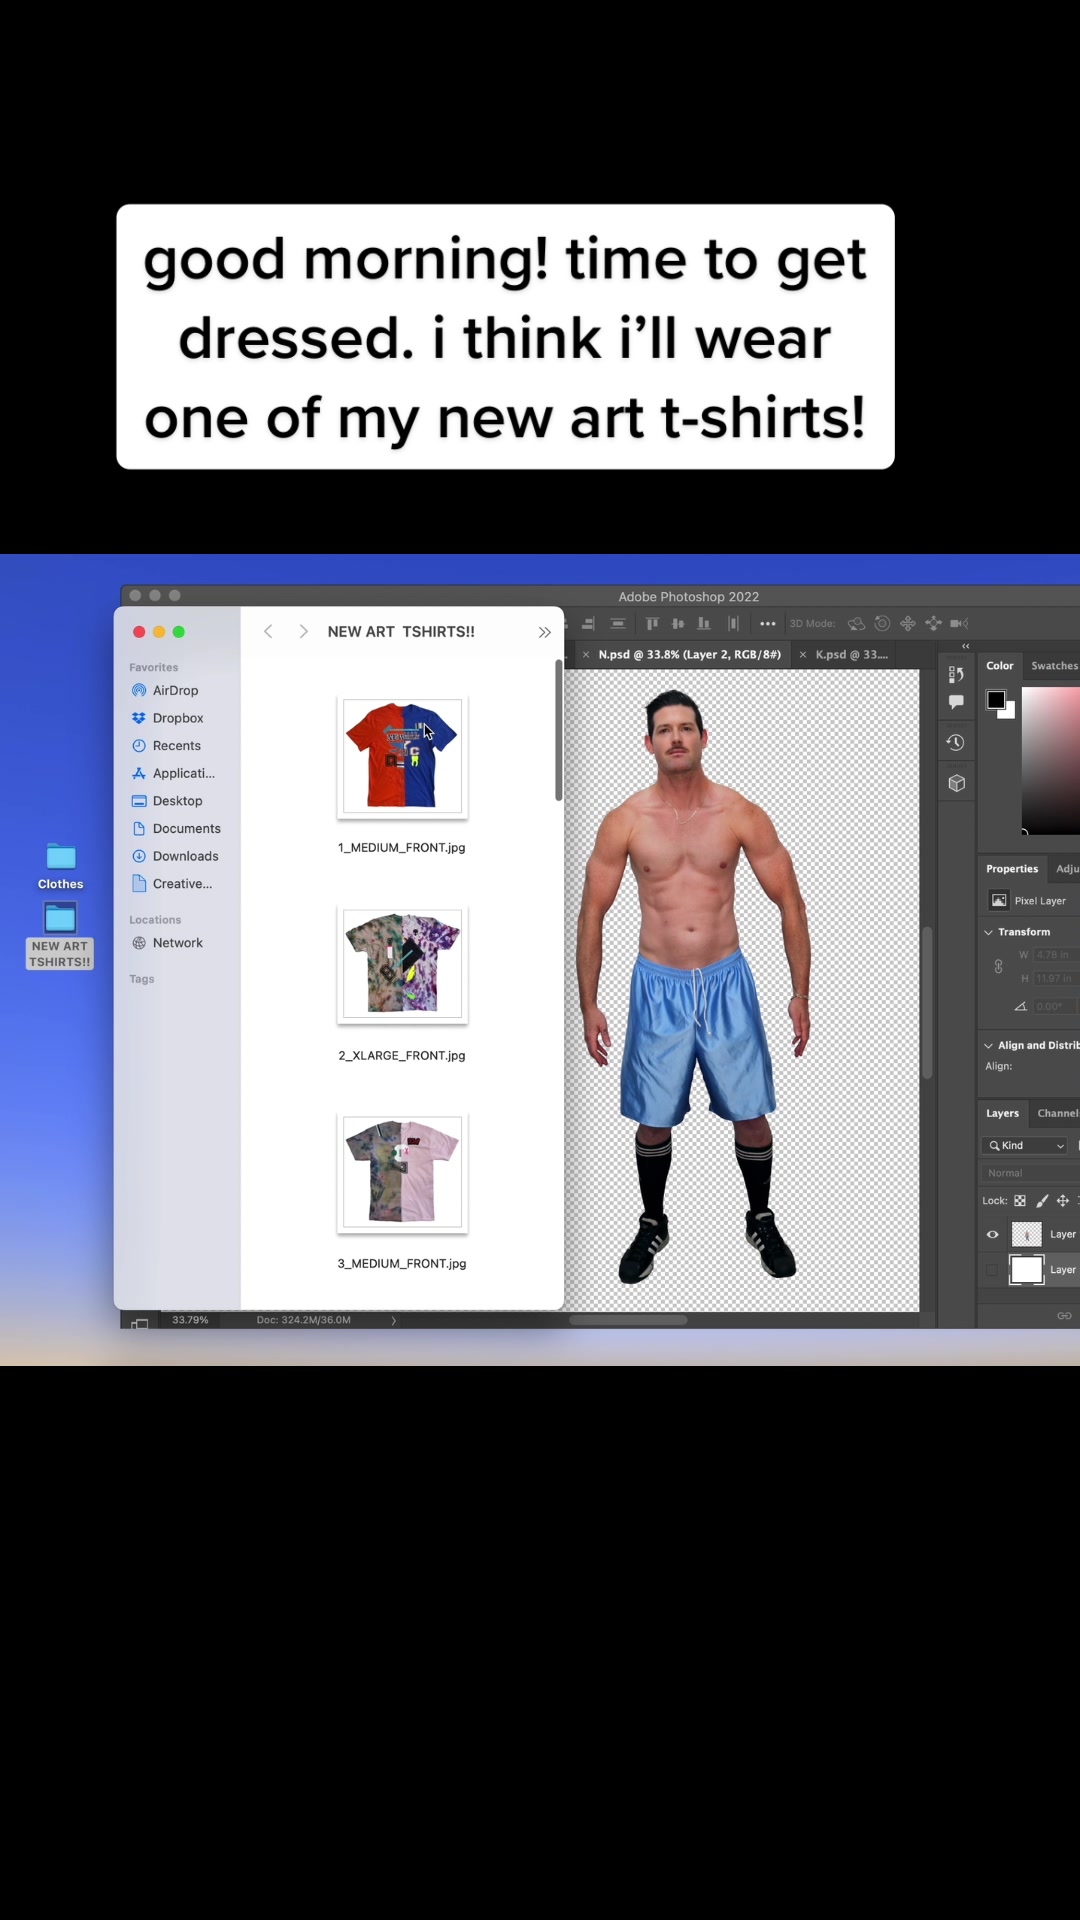Screen dimensions: 1080x1920
Task: Click the background color white swatch
Action: coord(1010,712)
